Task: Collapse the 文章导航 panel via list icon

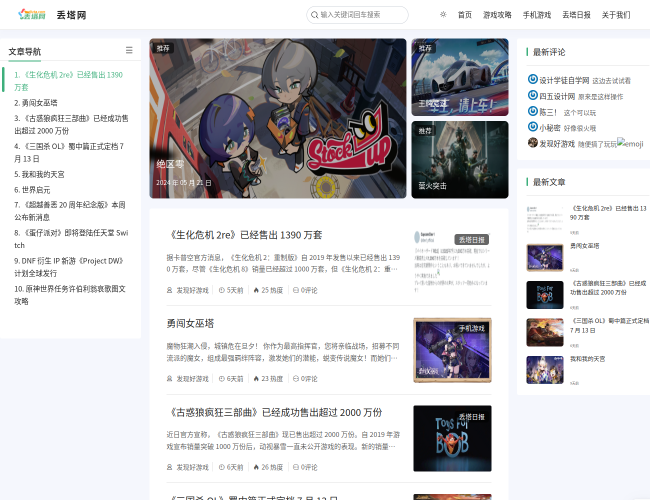Action: pyautogui.click(x=129, y=50)
